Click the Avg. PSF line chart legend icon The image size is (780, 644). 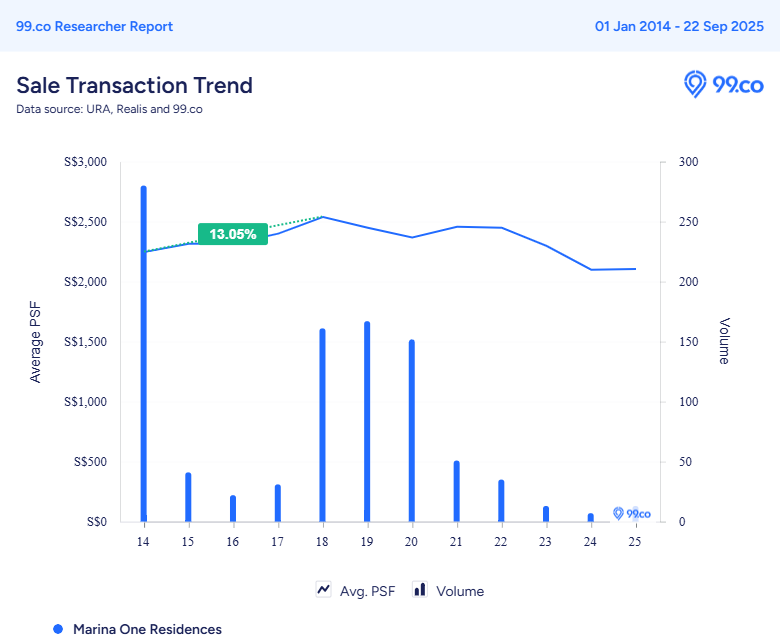click(x=323, y=590)
